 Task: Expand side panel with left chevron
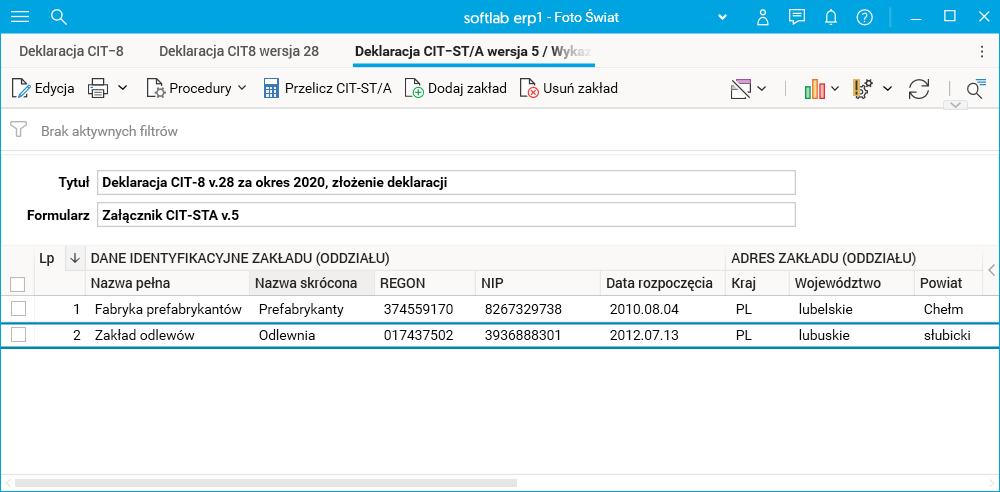pyautogui.click(x=991, y=270)
